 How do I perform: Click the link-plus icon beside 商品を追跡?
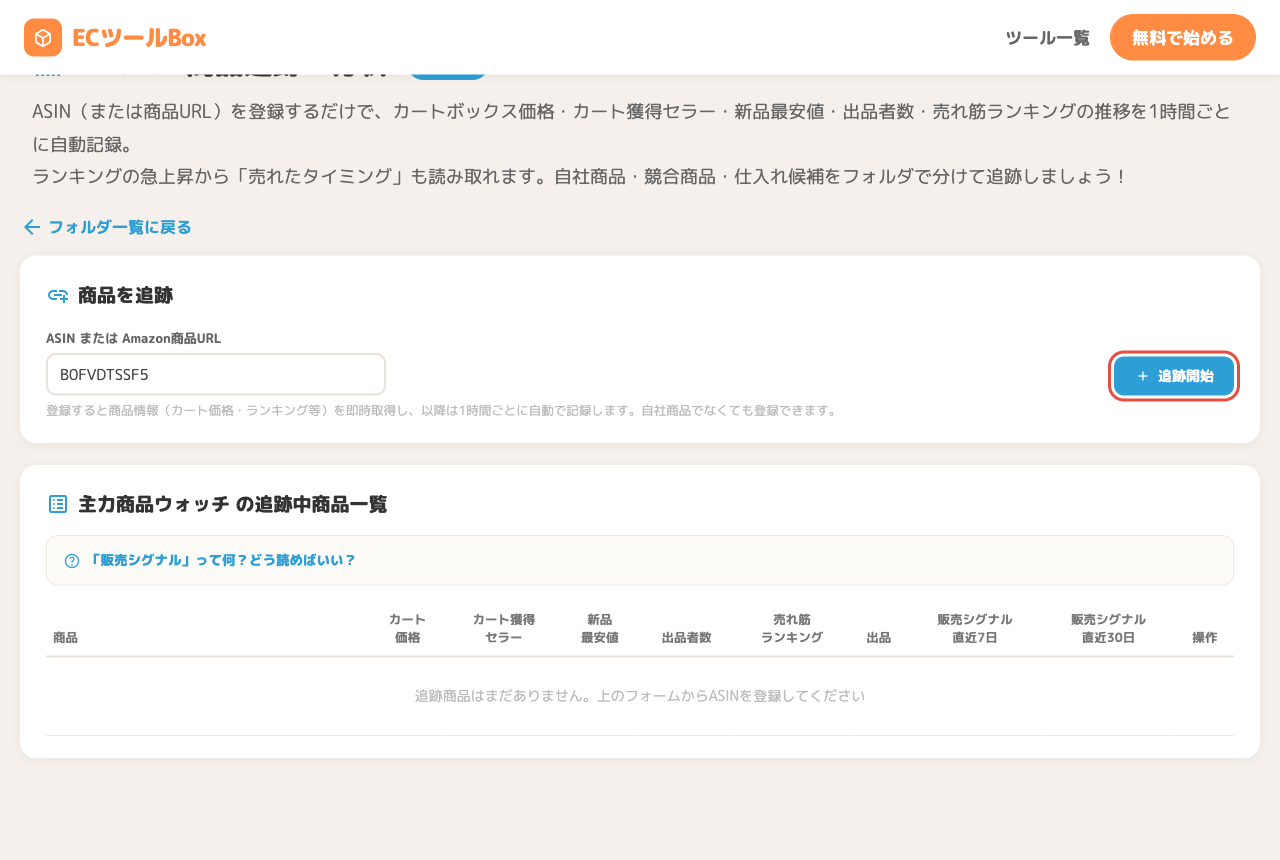pos(58,295)
